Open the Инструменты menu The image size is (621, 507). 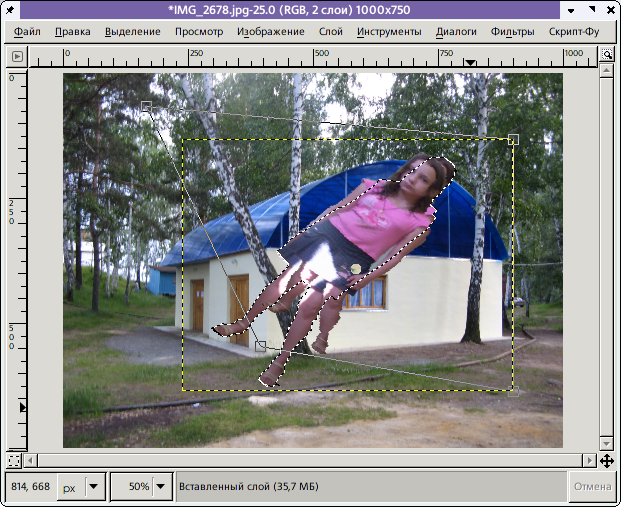389,31
